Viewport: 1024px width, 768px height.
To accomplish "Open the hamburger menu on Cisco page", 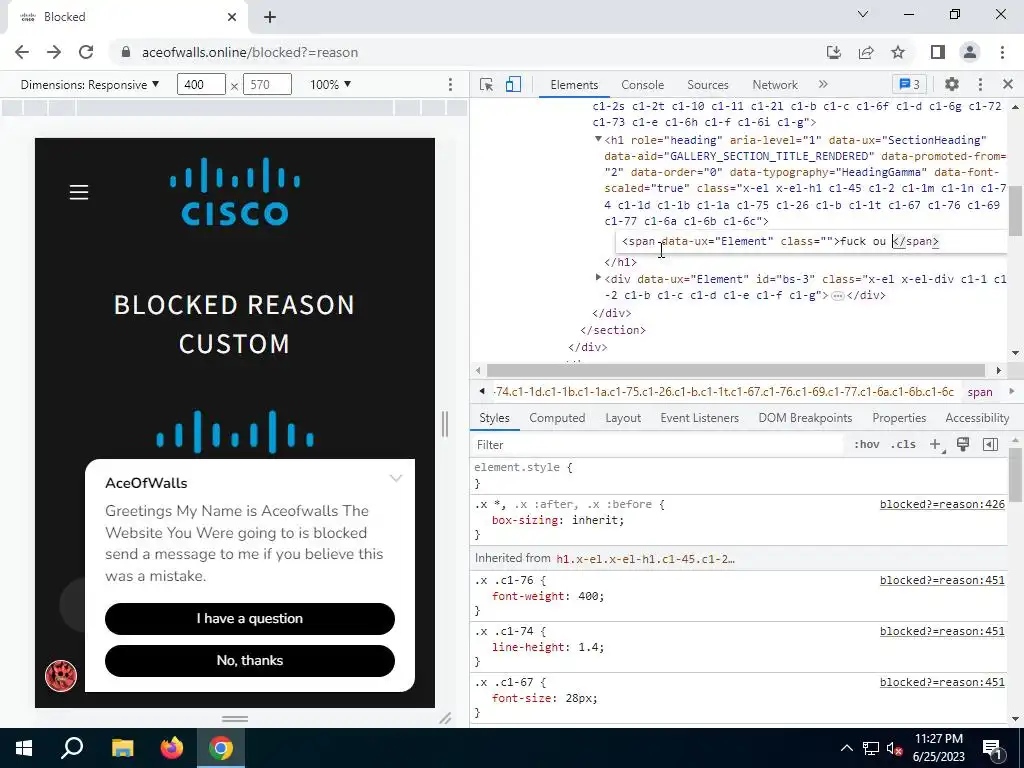I will [79, 192].
